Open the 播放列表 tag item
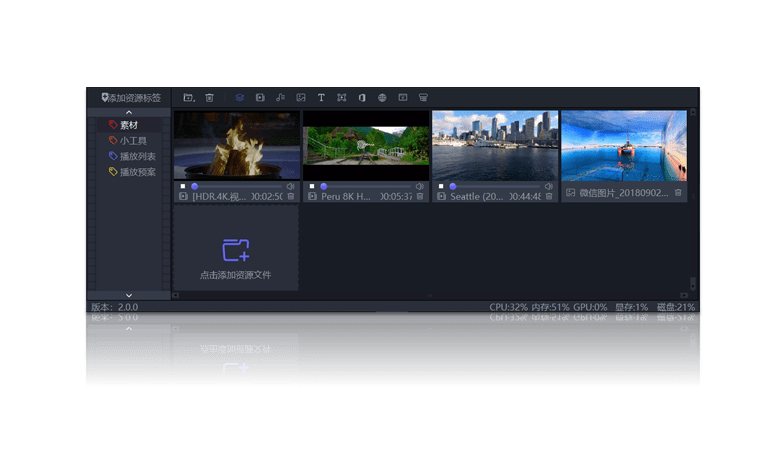Screen dimensions: 768x450 134,156
